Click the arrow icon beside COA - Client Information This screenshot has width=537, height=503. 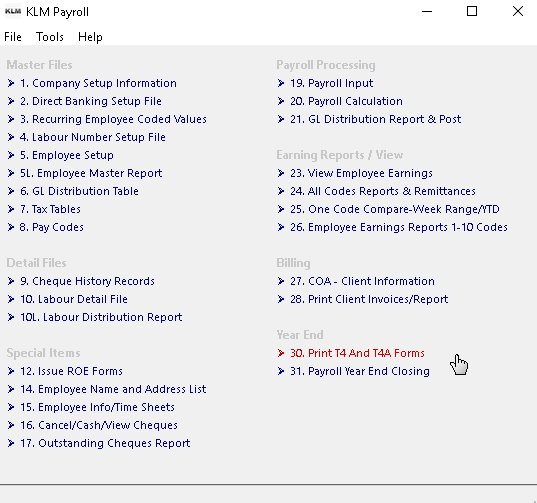tap(281, 281)
